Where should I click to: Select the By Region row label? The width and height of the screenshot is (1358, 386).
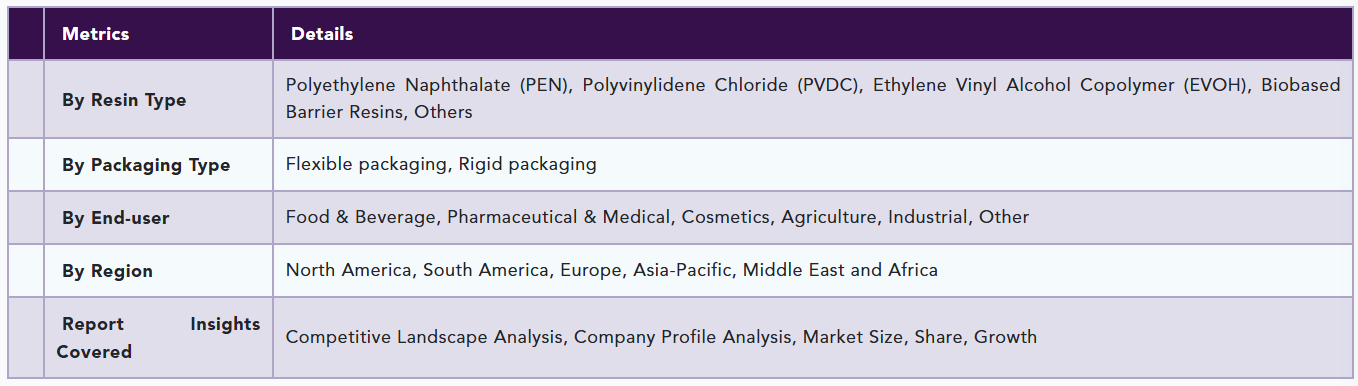[108, 271]
